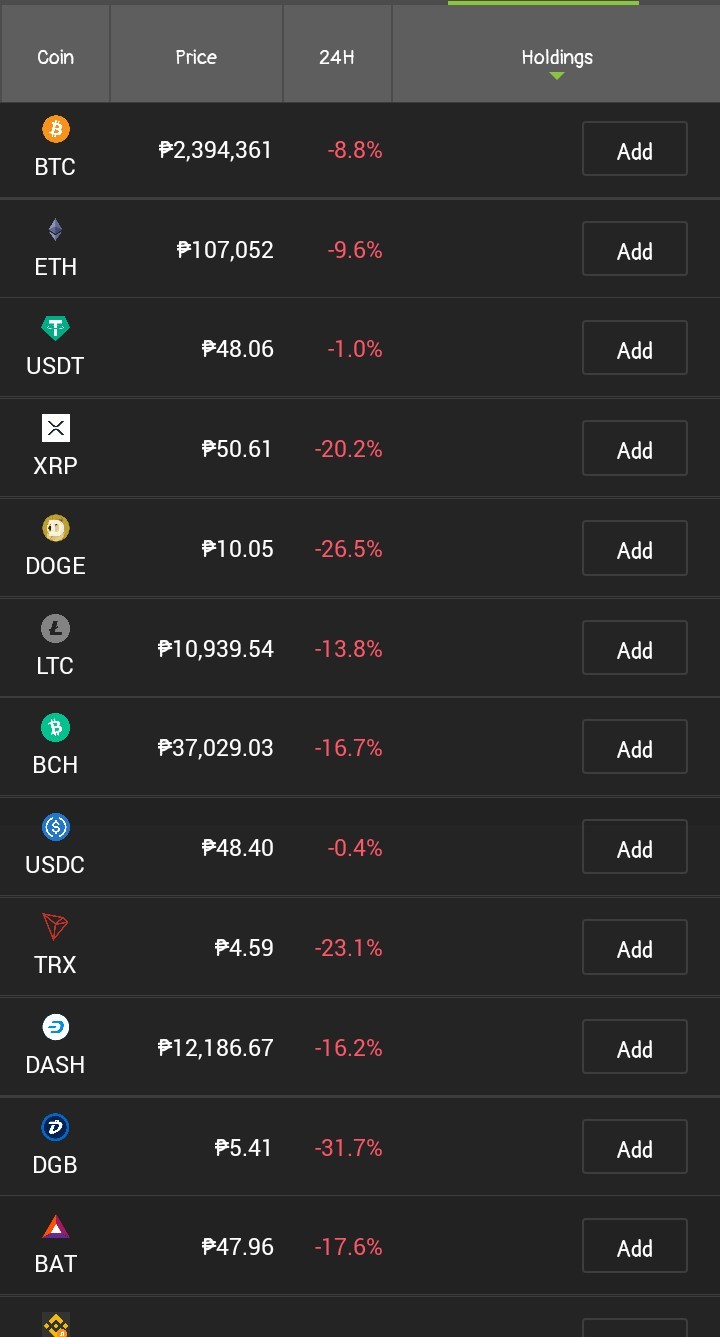This screenshot has width=720, height=1337.
Task: Add holdings for USDC
Action: point(635,848)
